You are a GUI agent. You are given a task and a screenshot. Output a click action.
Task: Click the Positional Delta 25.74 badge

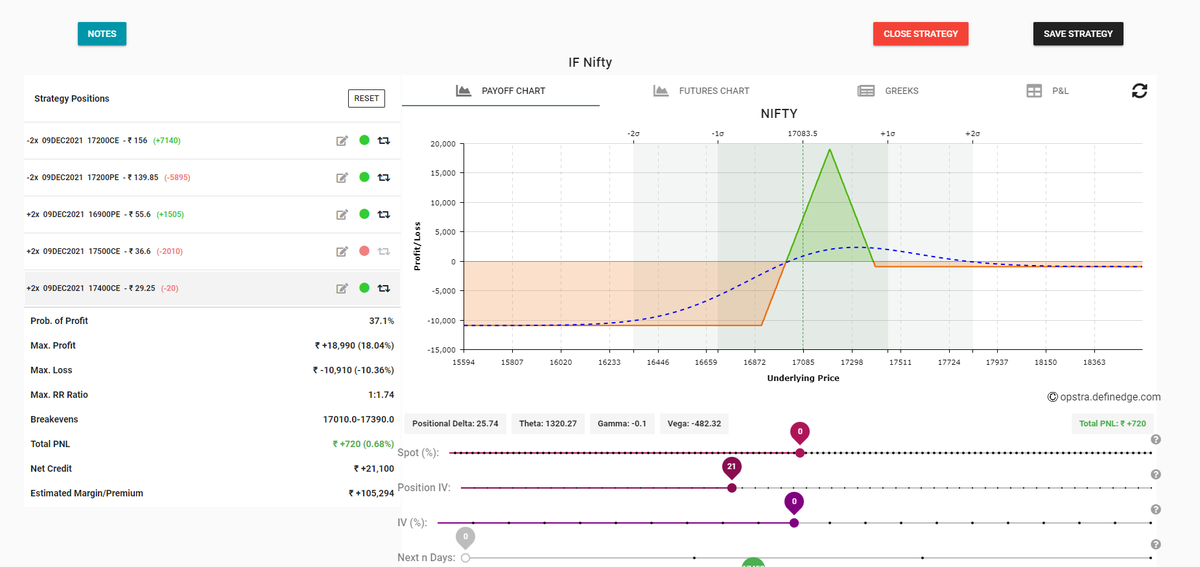tap(455, 424)
